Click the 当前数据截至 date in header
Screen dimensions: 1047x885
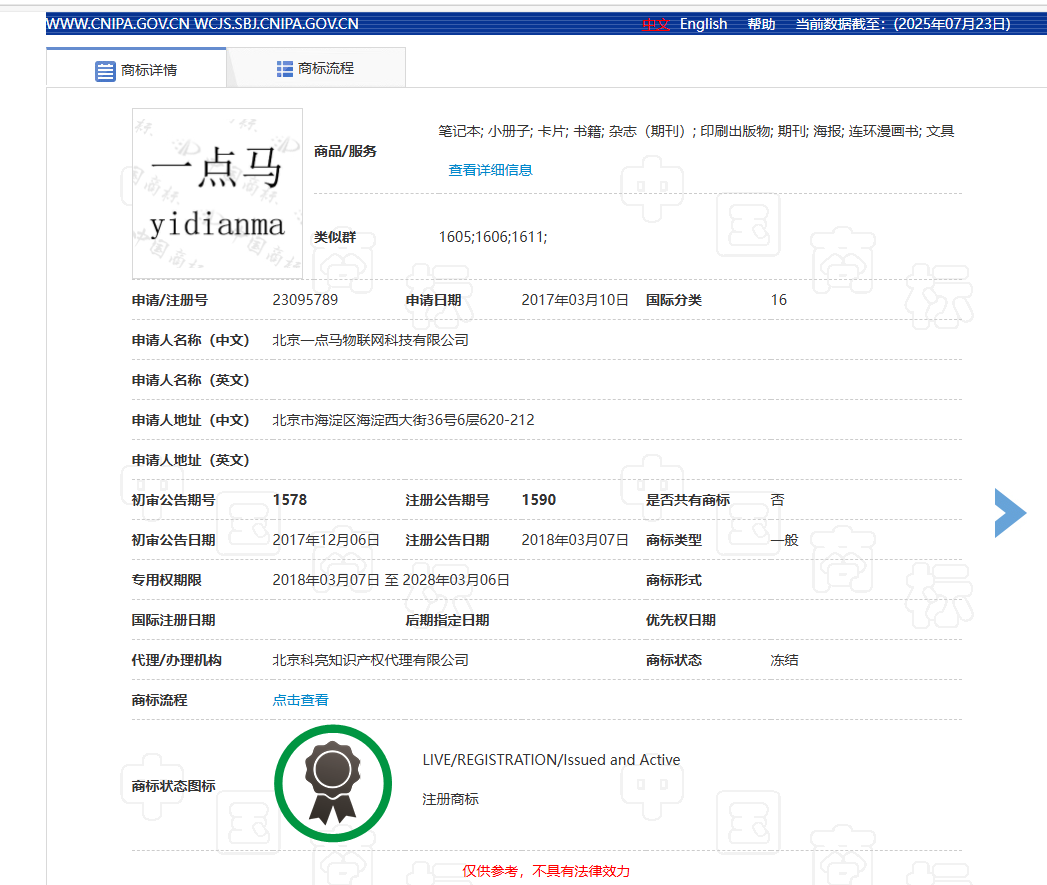[902, 24]
